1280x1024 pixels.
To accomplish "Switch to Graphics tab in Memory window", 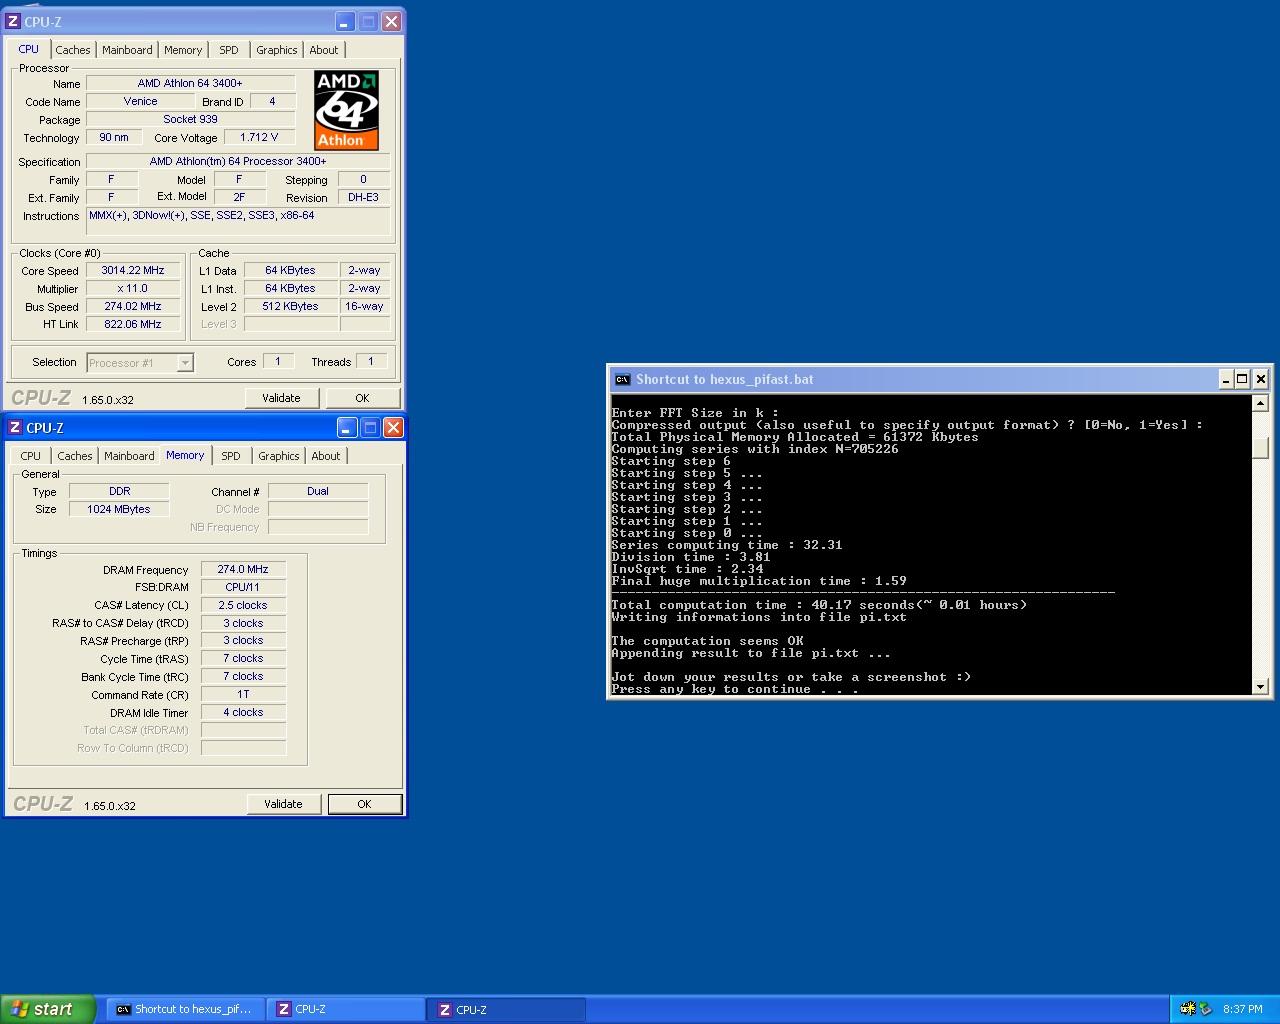I will tap(279, 456).
